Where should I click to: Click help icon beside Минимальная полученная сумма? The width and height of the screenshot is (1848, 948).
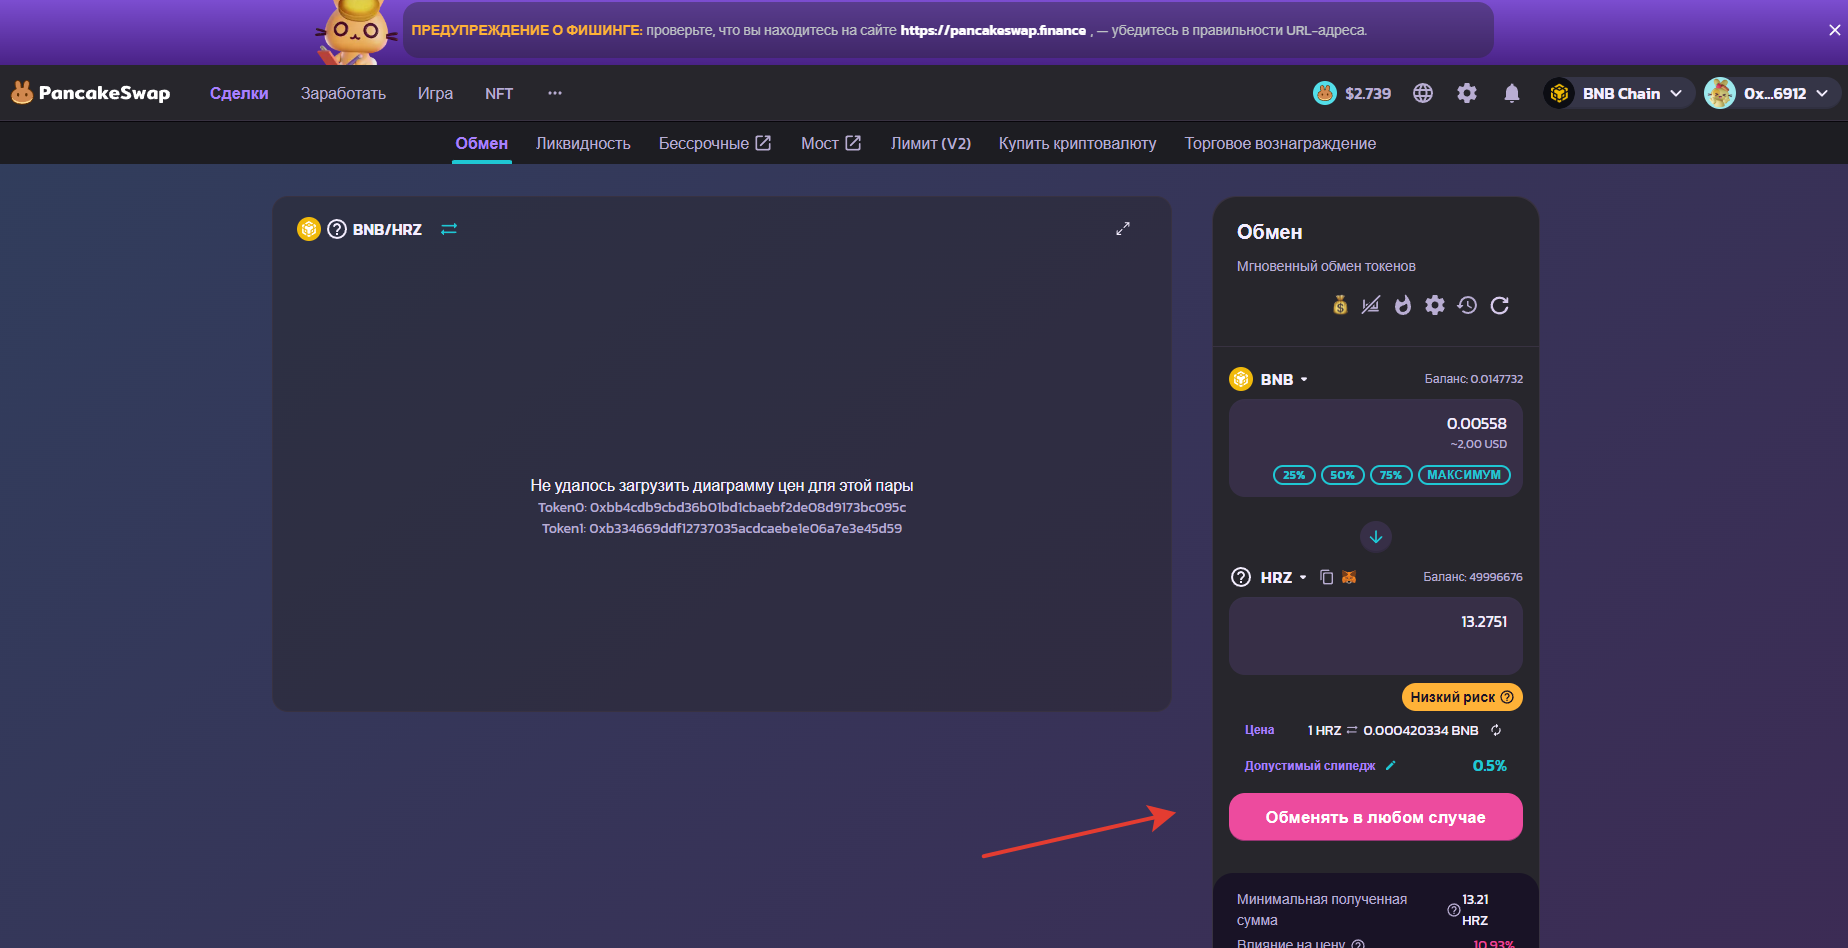(x=1454, y=910)
